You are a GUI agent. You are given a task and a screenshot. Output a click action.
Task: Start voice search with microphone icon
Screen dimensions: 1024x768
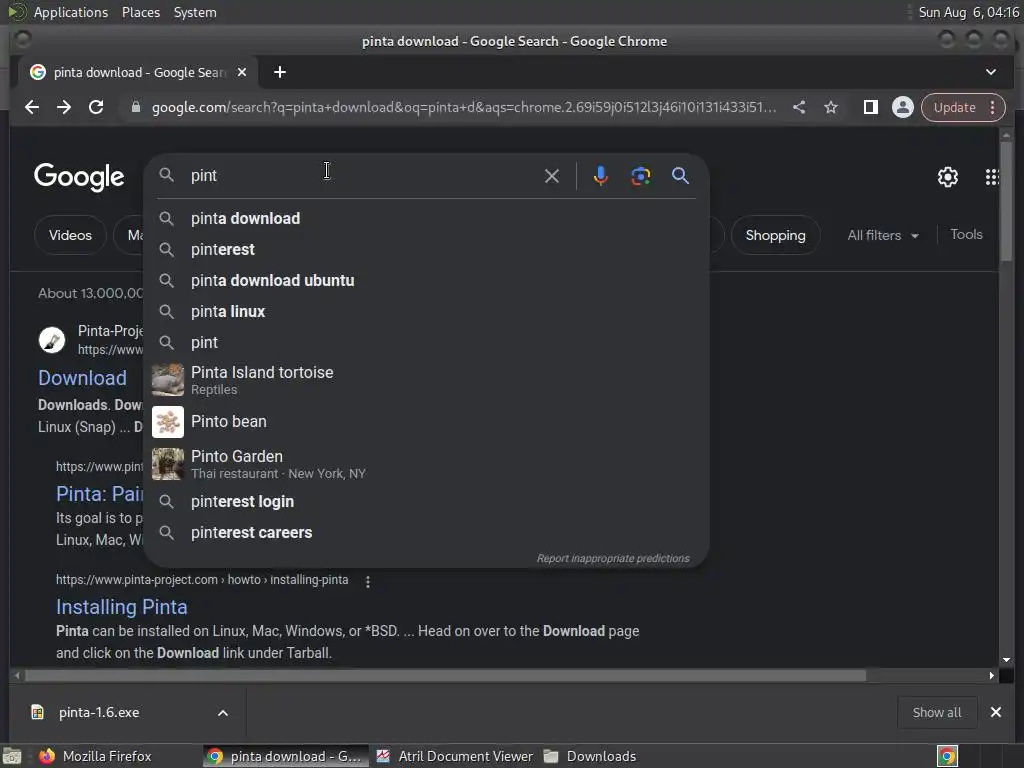tap(600, 176)
